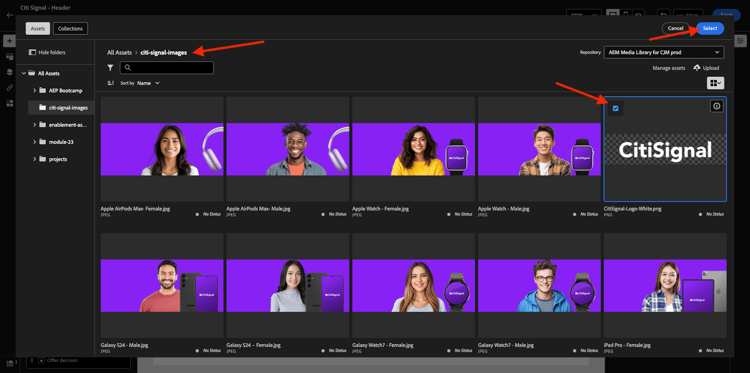Click the link icon in left sidebar
Image resolution: width=750 pixels, height=373 pixels.
(10, 88)
